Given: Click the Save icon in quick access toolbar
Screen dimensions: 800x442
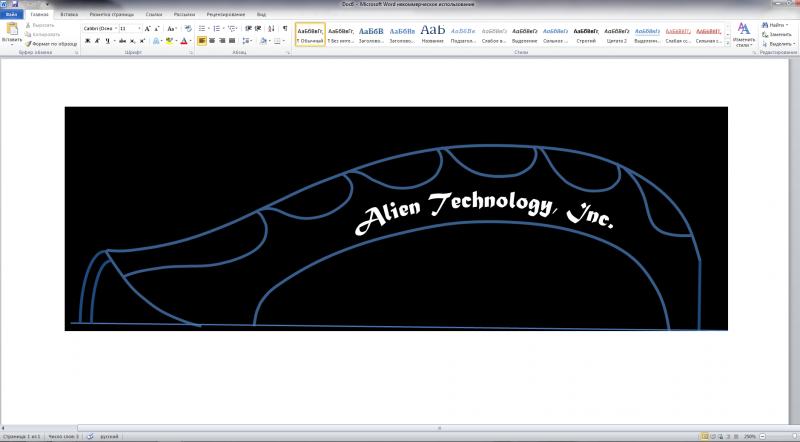Looking at the screenshot, I should coord(14,4).
